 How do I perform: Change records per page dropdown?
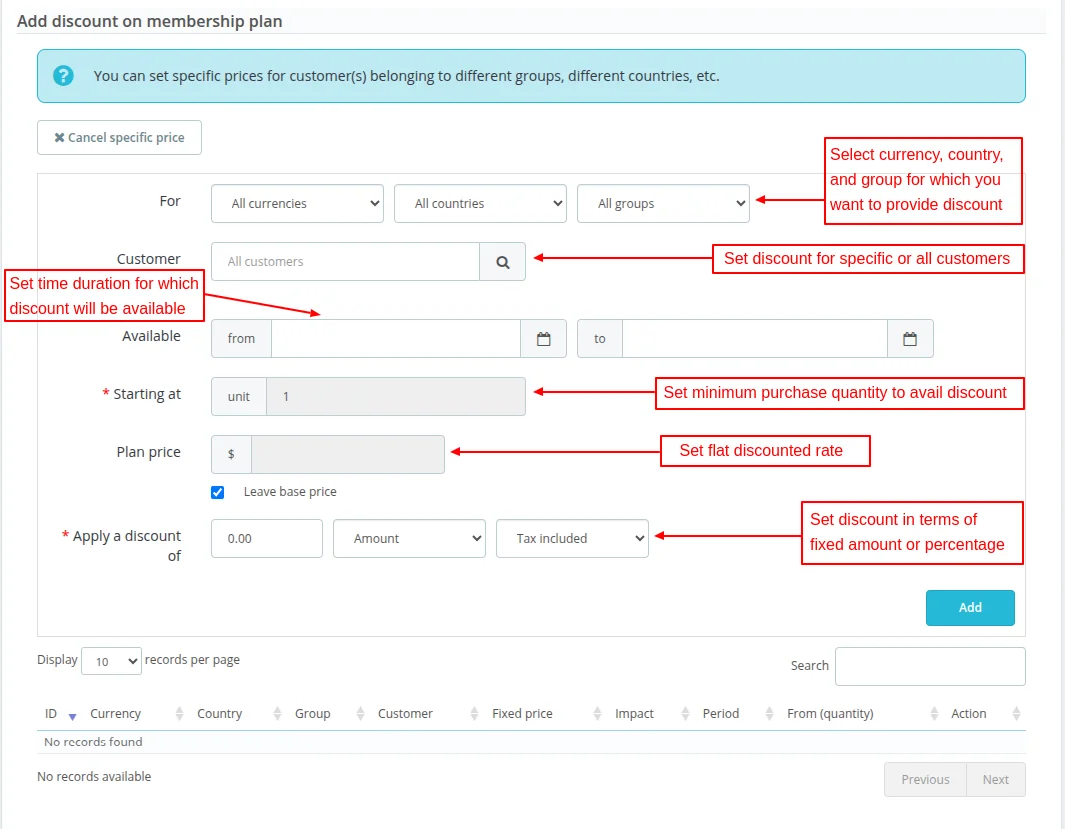point(112,662)
